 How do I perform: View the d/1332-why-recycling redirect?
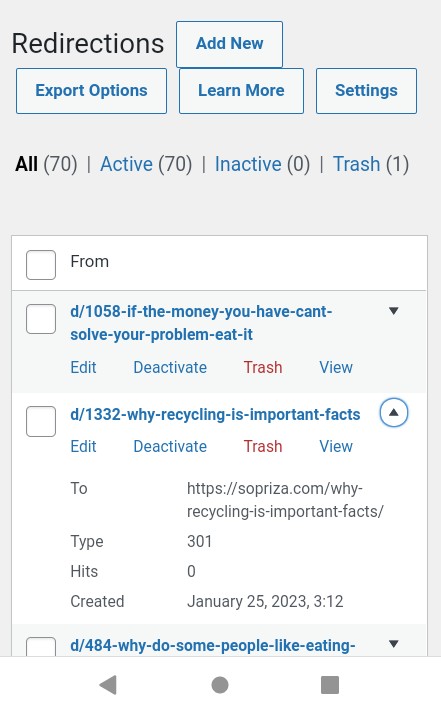click(336, 446)
